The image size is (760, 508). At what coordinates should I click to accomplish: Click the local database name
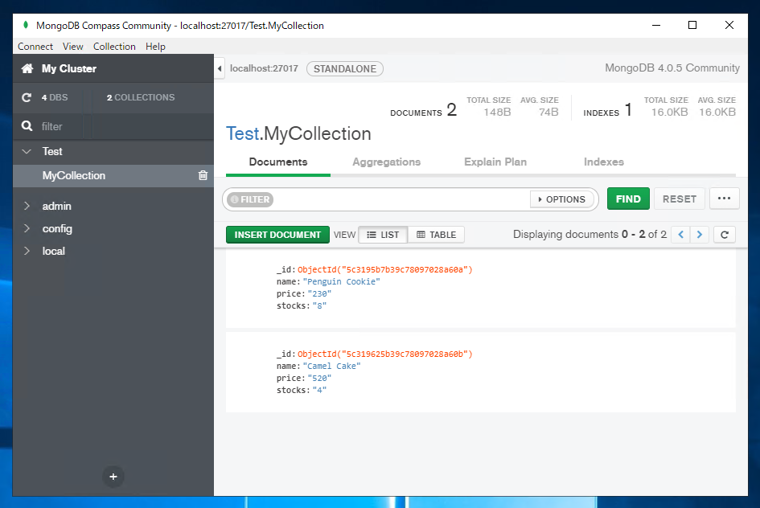pos(53,251)
